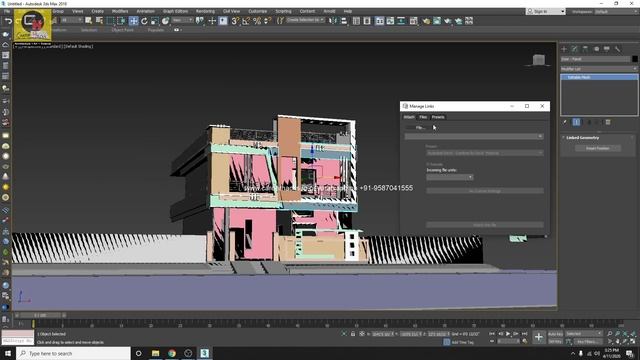The width and height of the screenshot is (640, 360).
Task: Open the Customize menu
Action: pyautogui.click(x=258, y=11)
